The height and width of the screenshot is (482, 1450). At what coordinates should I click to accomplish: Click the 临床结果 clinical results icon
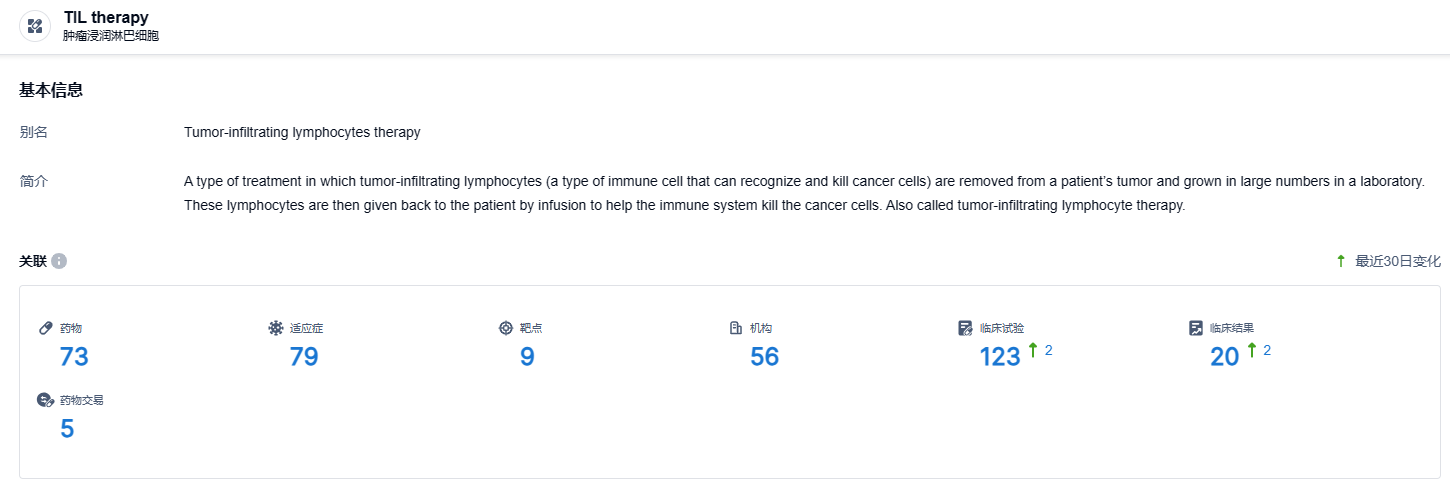click(x=1195, y=328)
